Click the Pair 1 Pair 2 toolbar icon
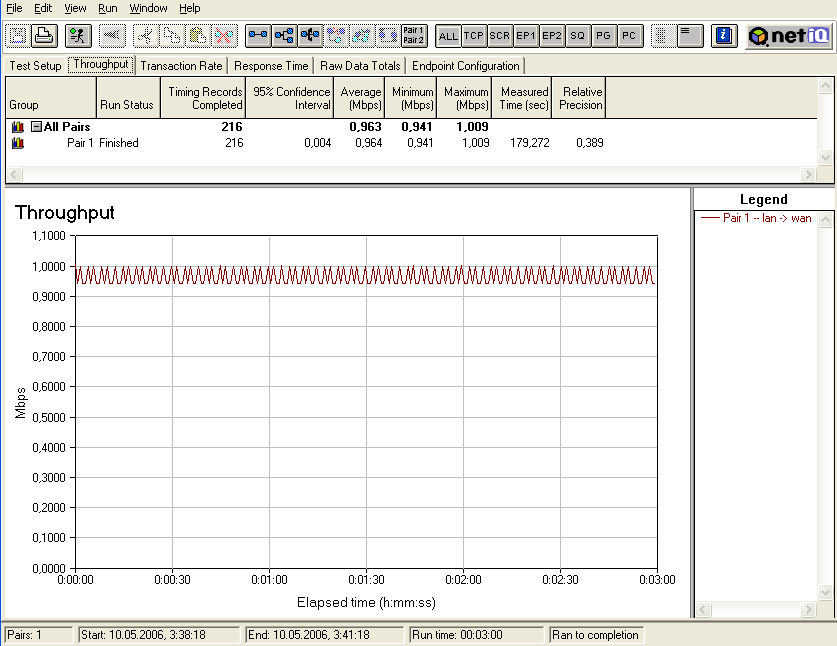Viewport: 837px width, 646px height. pyautogui.click(x=413, y=36)
